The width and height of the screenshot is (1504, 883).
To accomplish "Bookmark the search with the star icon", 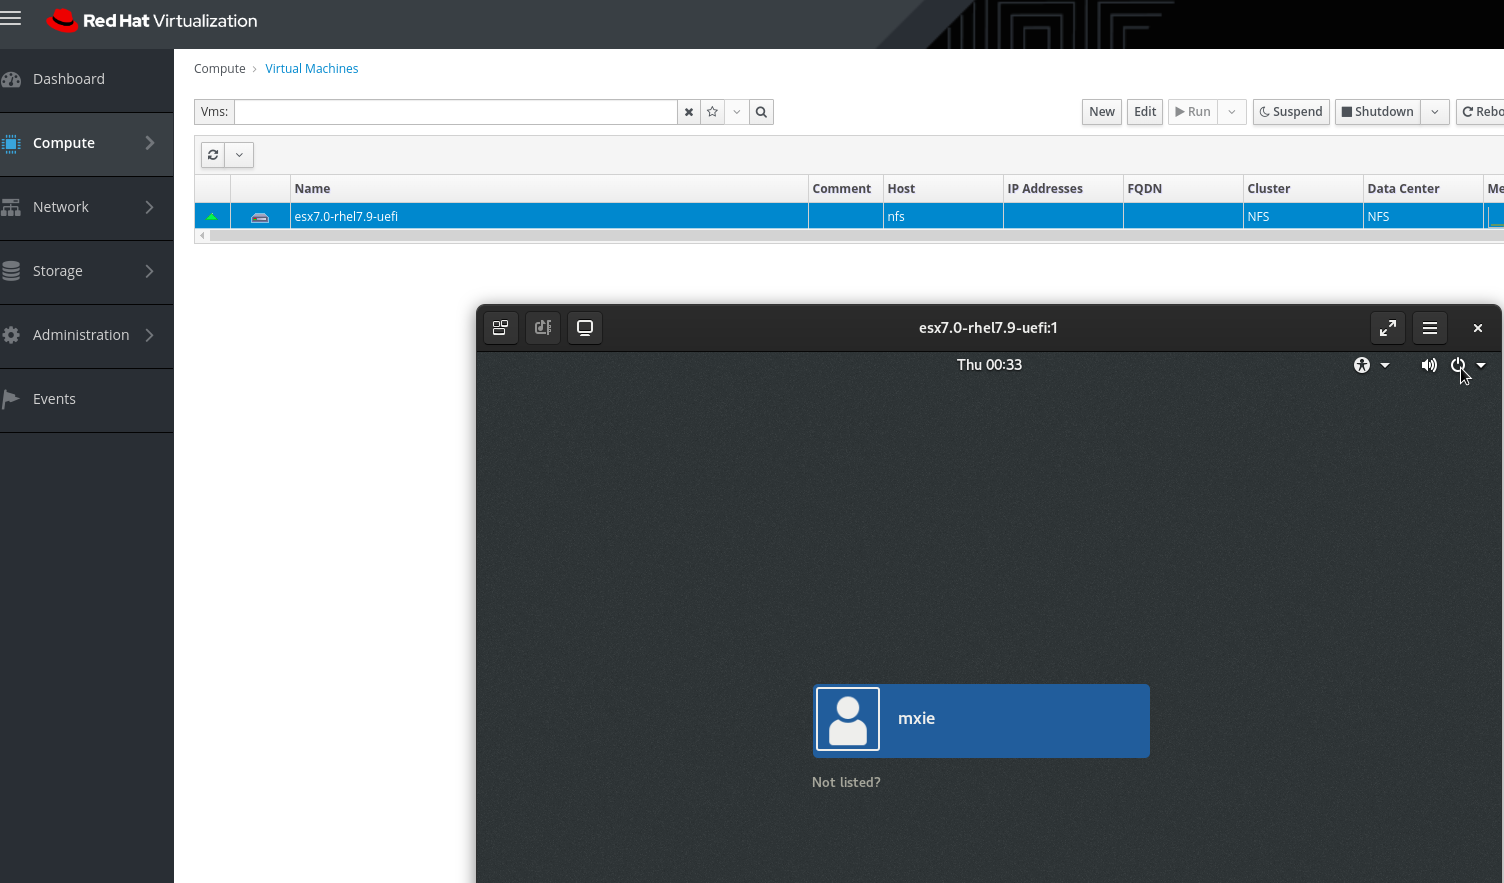I will (x=713, y=112).
